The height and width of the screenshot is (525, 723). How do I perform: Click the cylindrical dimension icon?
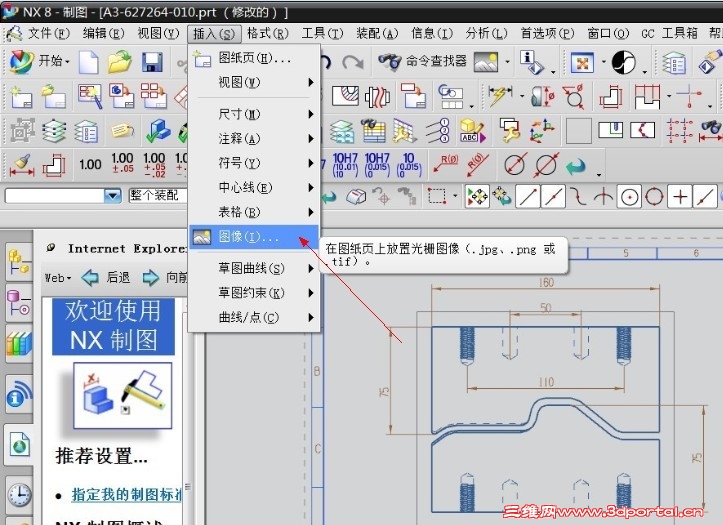[x=542, y=96]
